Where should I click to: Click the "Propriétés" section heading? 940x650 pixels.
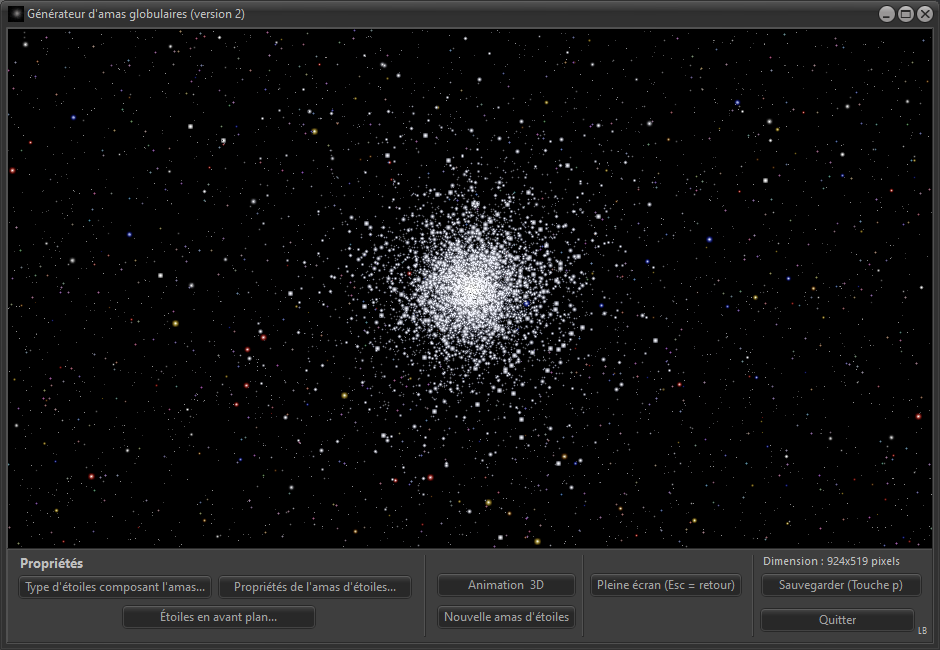[x=51, y=564]
